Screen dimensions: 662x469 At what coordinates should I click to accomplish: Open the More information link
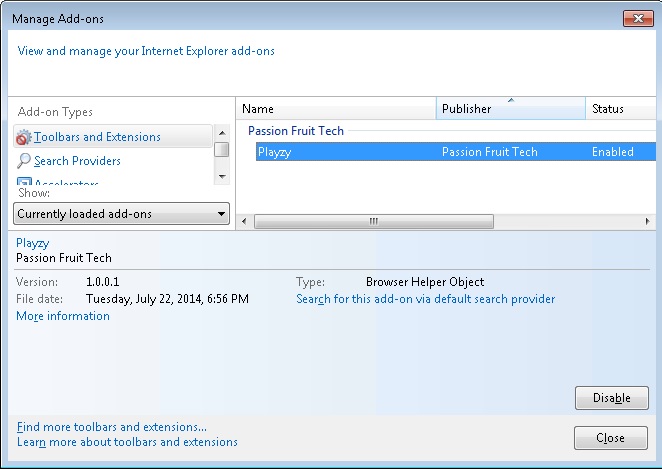[x=63, y=316]
